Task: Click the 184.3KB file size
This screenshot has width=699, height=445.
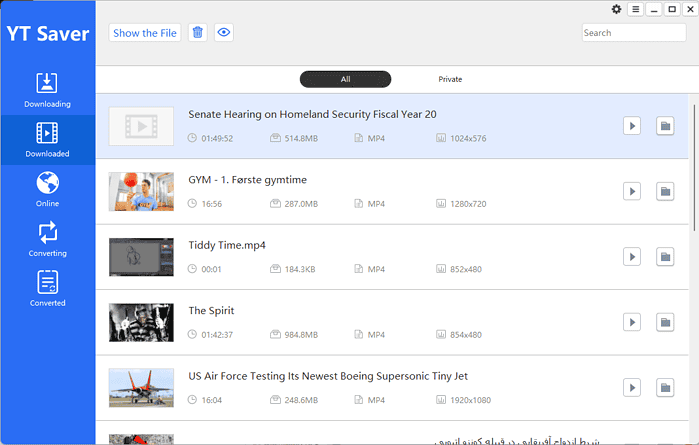Action: pyautogui.click(x=300, y=269)
